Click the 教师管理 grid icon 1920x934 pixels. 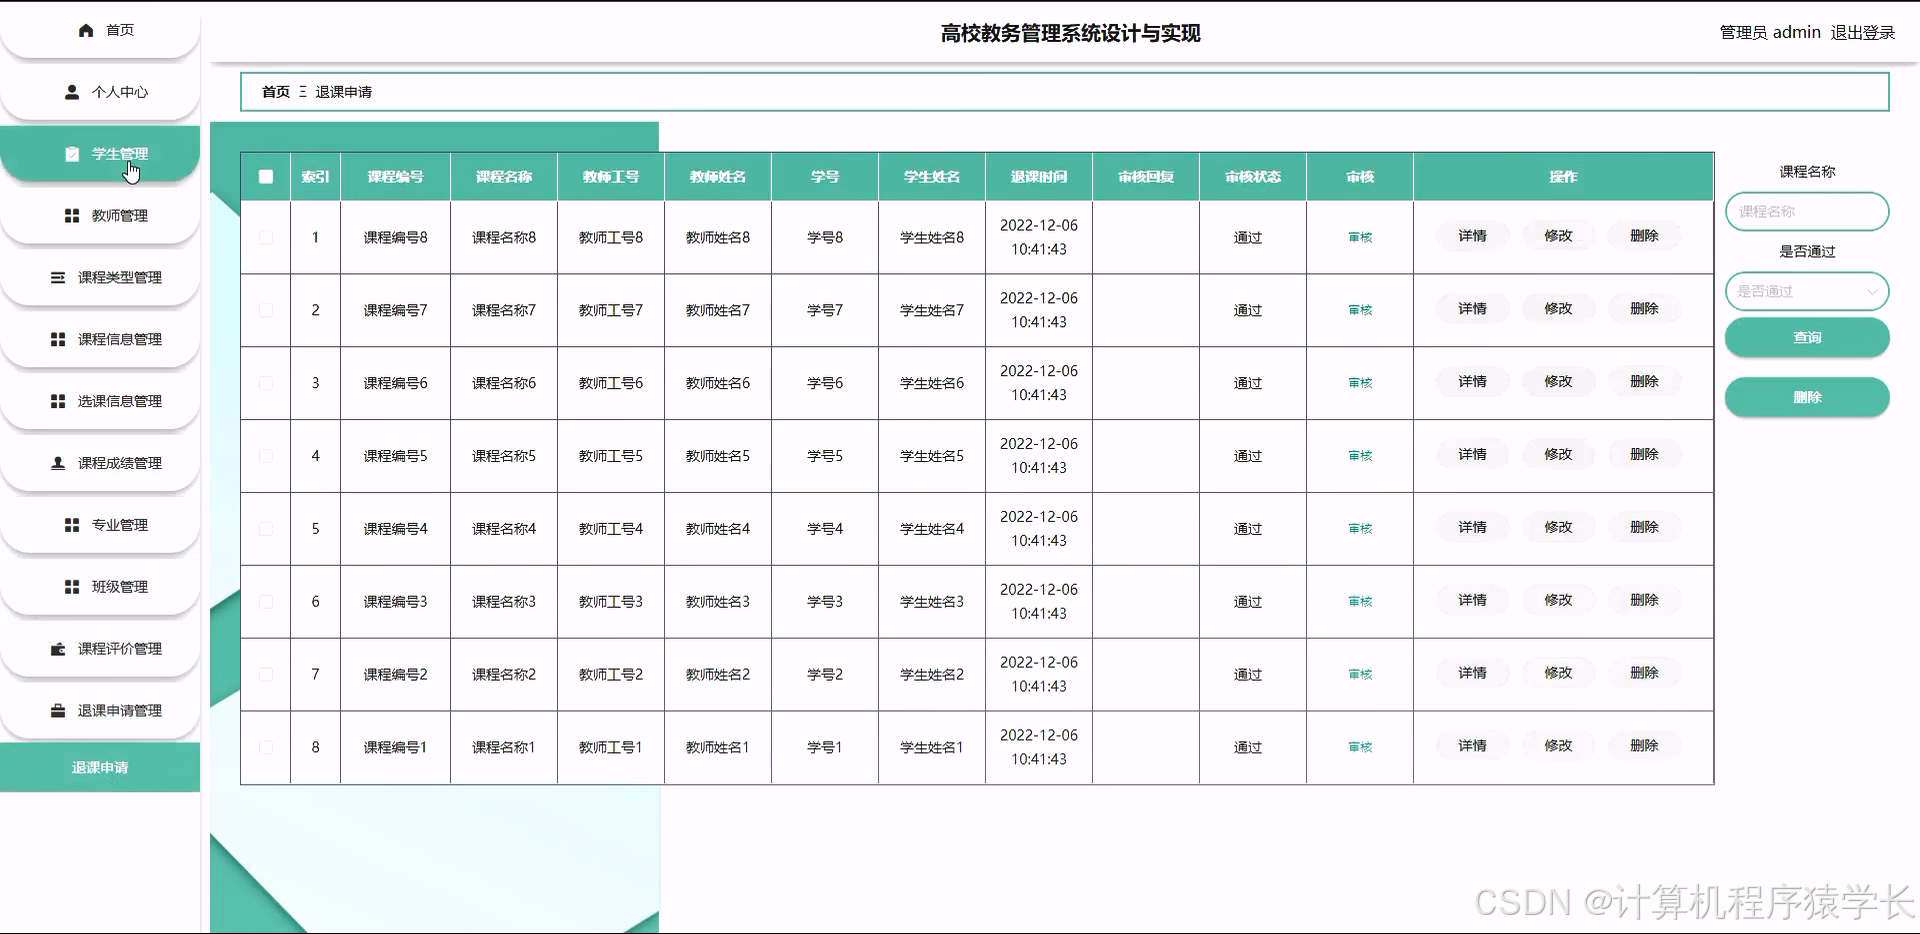70,215
